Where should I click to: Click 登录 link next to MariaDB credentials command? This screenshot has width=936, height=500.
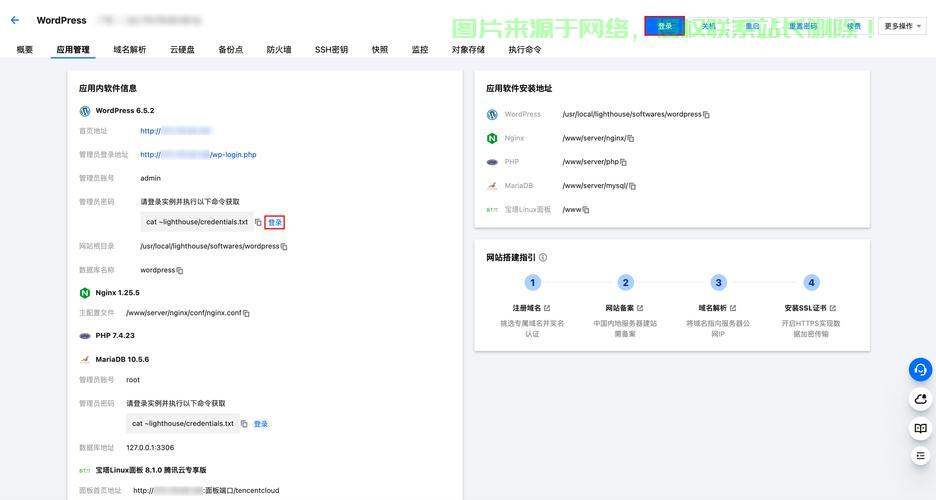261,424
